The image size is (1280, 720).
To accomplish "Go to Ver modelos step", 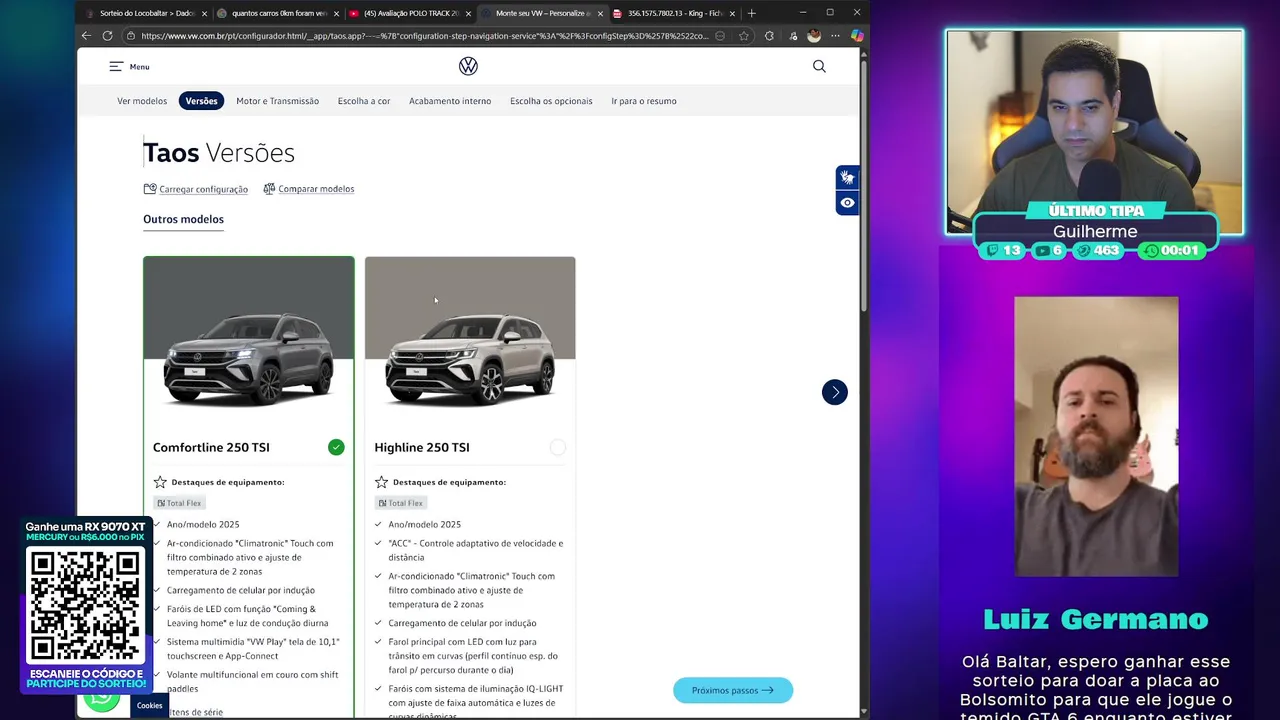I will coord(142,101).
